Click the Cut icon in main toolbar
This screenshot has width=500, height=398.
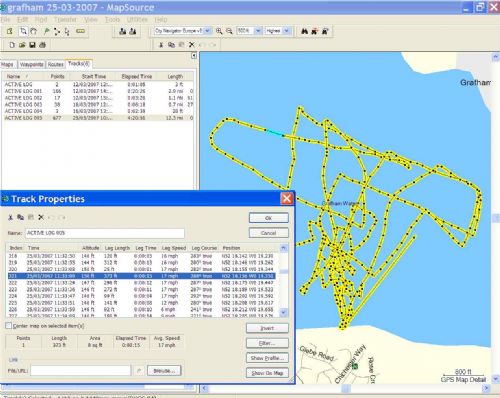coord(161,45)
